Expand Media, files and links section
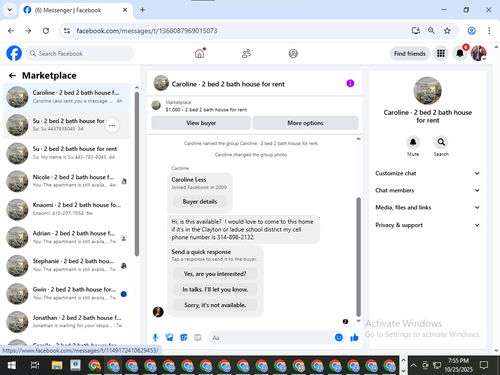 coord(427,207)
